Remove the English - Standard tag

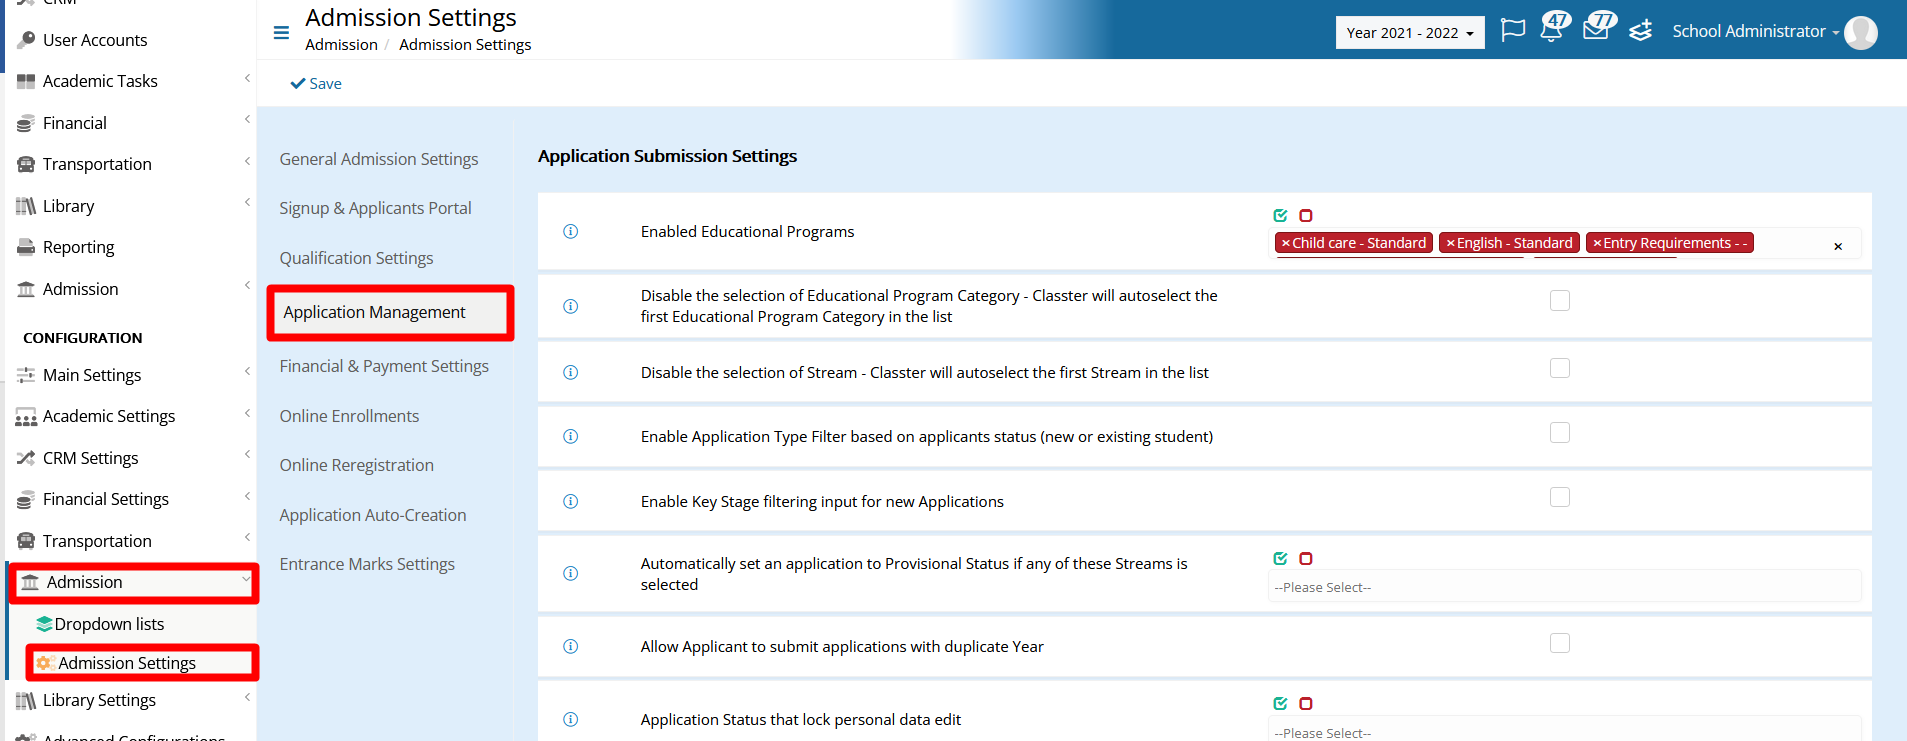(x=1451, y=243)
